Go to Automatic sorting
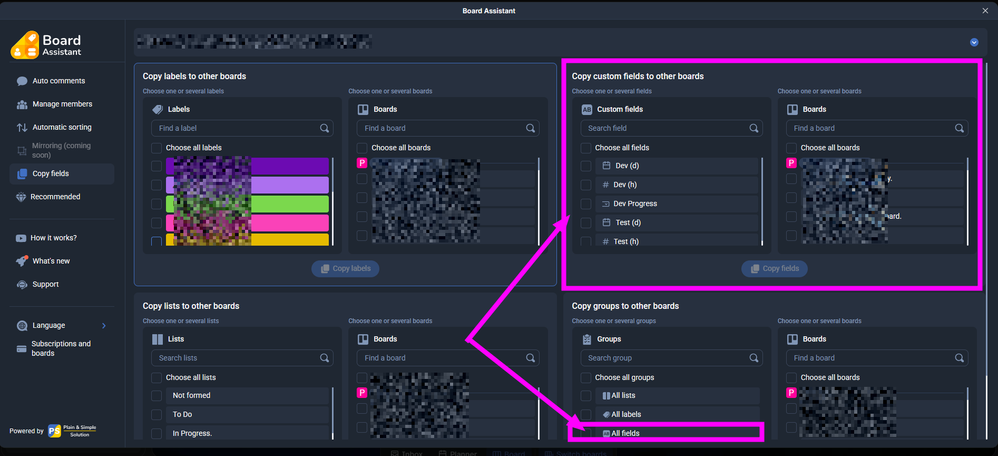This screenshot has height=456, width=998. point(62,127)
